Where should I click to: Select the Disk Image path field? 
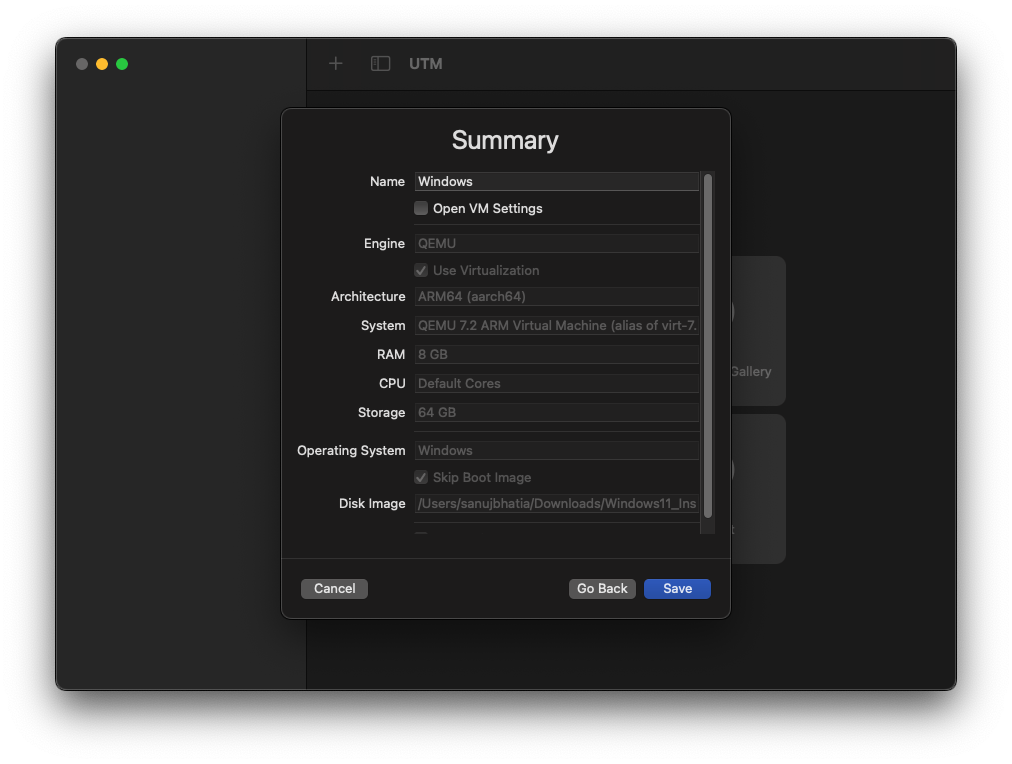point(557,503)
